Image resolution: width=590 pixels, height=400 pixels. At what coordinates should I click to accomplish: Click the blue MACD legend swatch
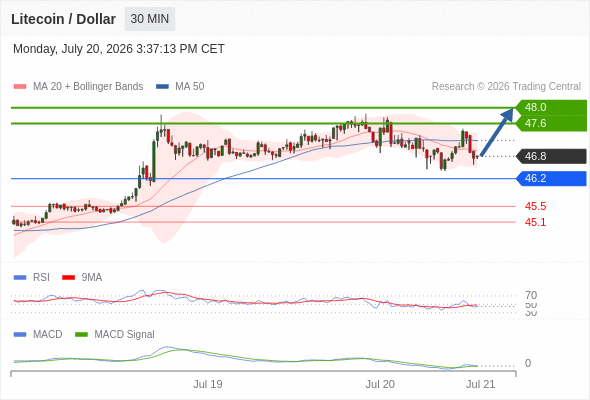[x=20, y=335]
